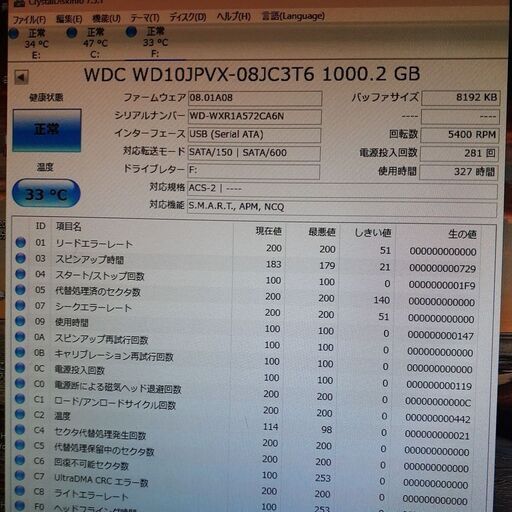Click status dot for C0 row
This screenshot has height=512, width=512.
coord(20,384)
